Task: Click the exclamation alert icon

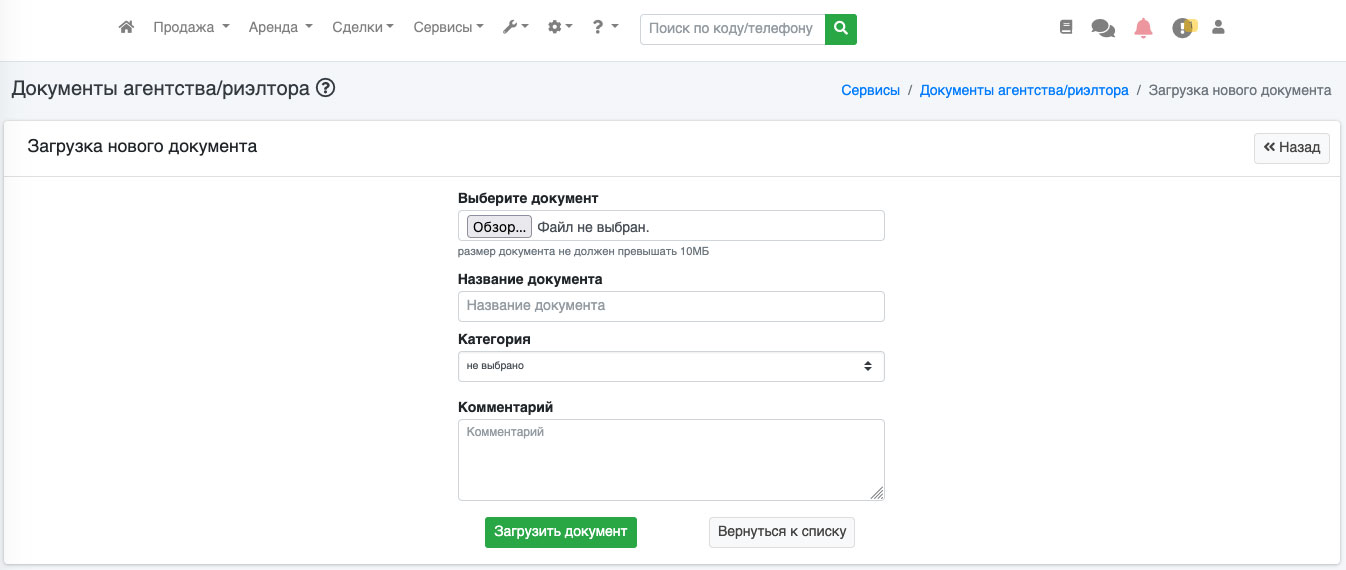Action: [1183, 28]
